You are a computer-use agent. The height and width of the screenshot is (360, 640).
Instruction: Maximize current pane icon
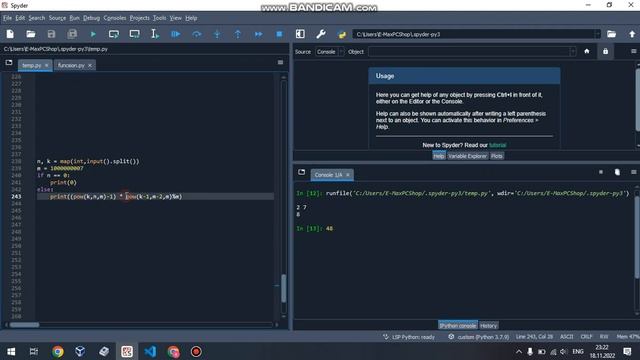(x=300, y=34)
